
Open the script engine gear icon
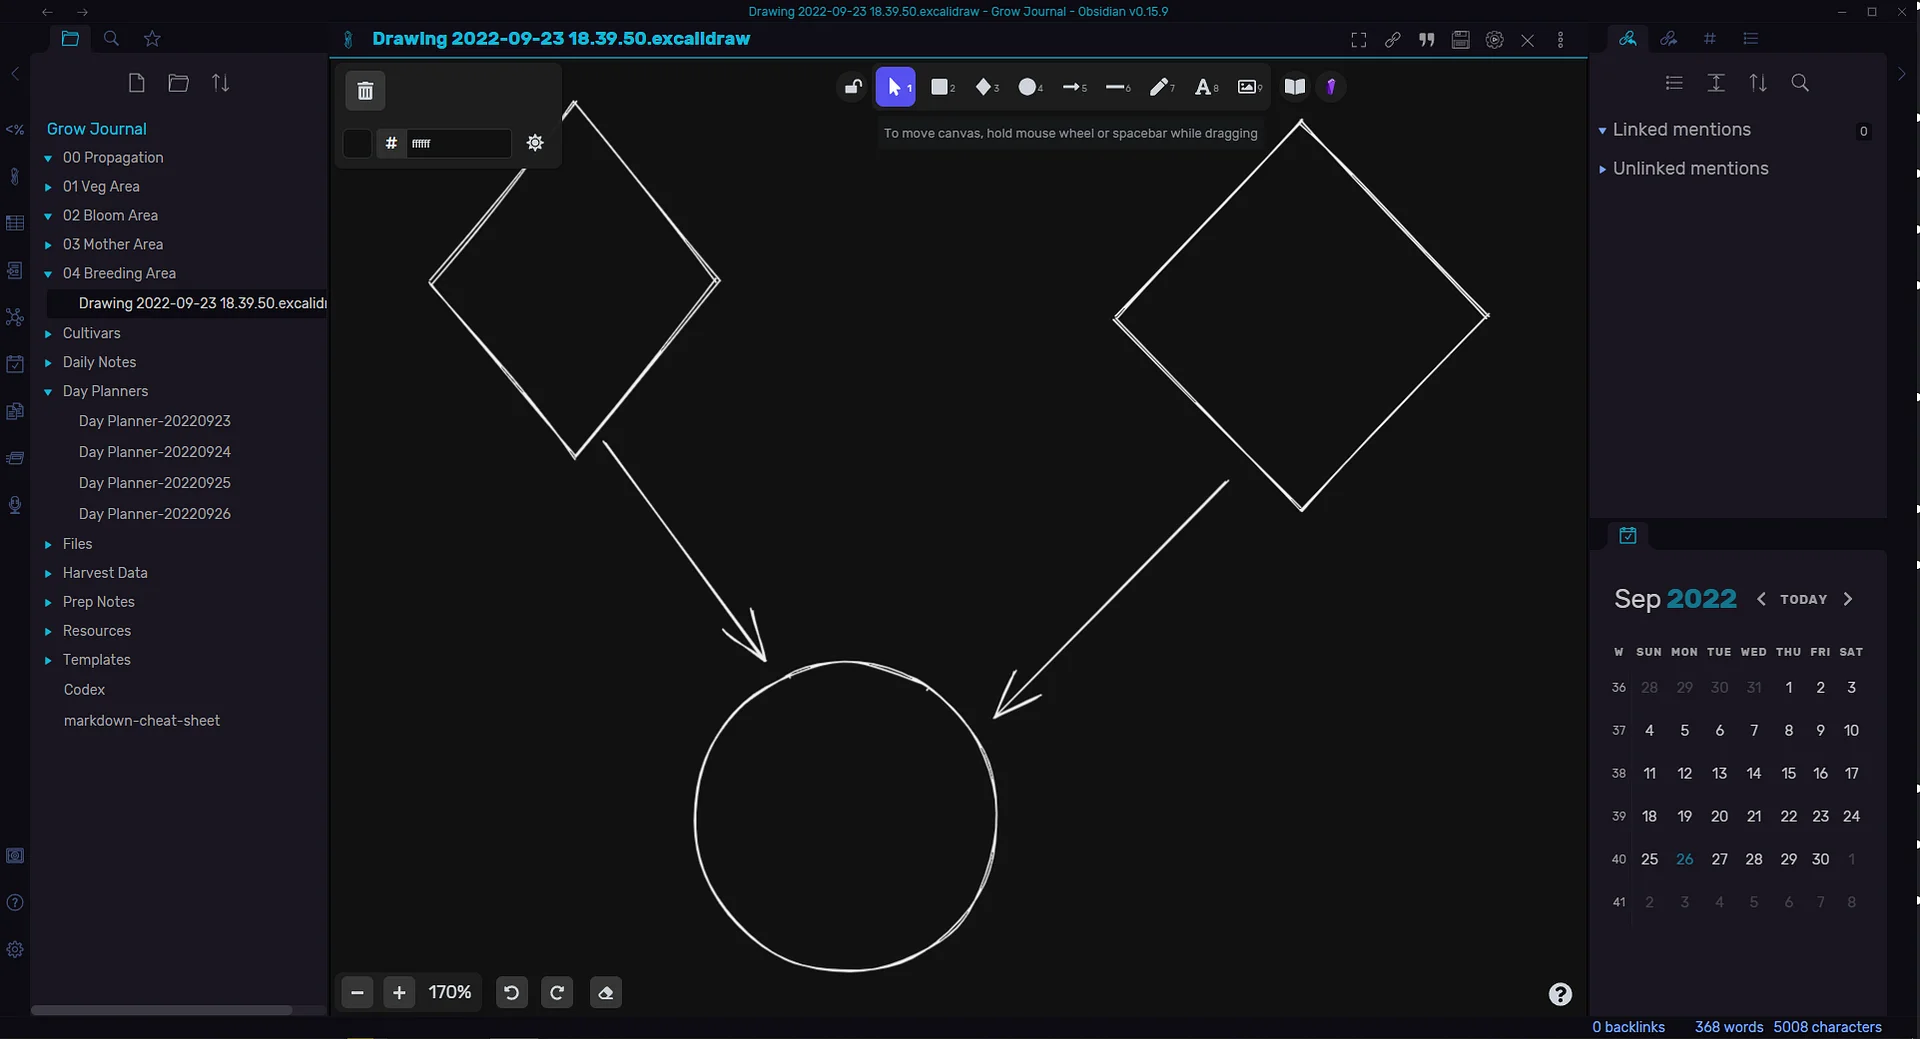(x=1494, y=40)
